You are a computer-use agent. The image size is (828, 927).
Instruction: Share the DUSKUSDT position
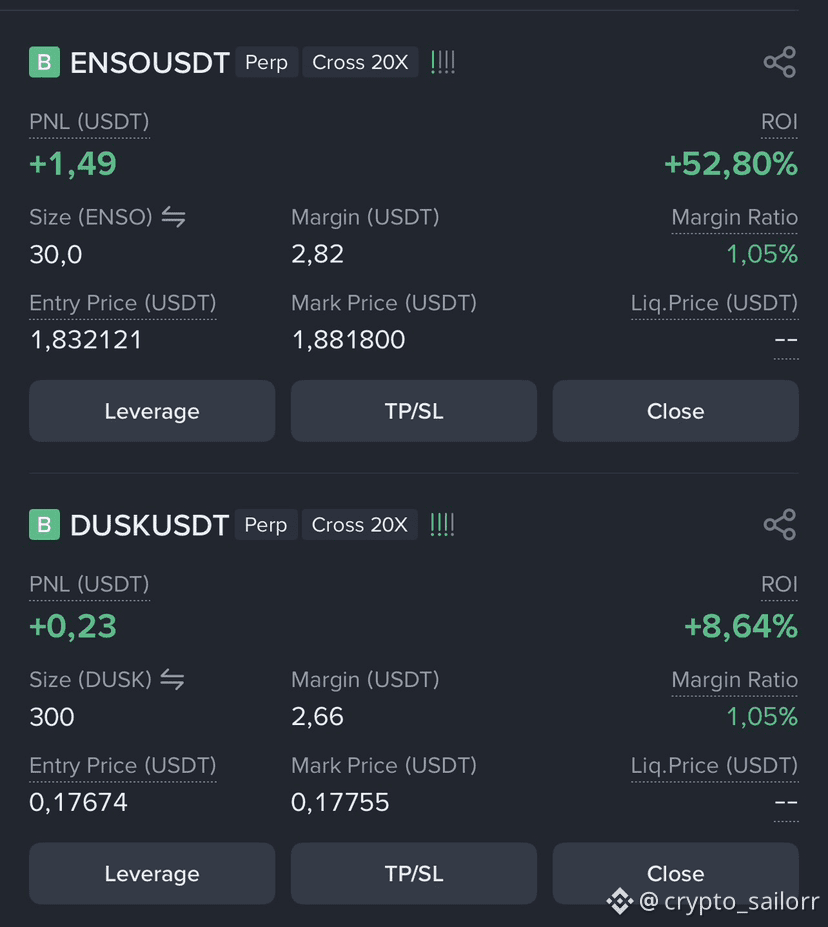click(780, 524)
